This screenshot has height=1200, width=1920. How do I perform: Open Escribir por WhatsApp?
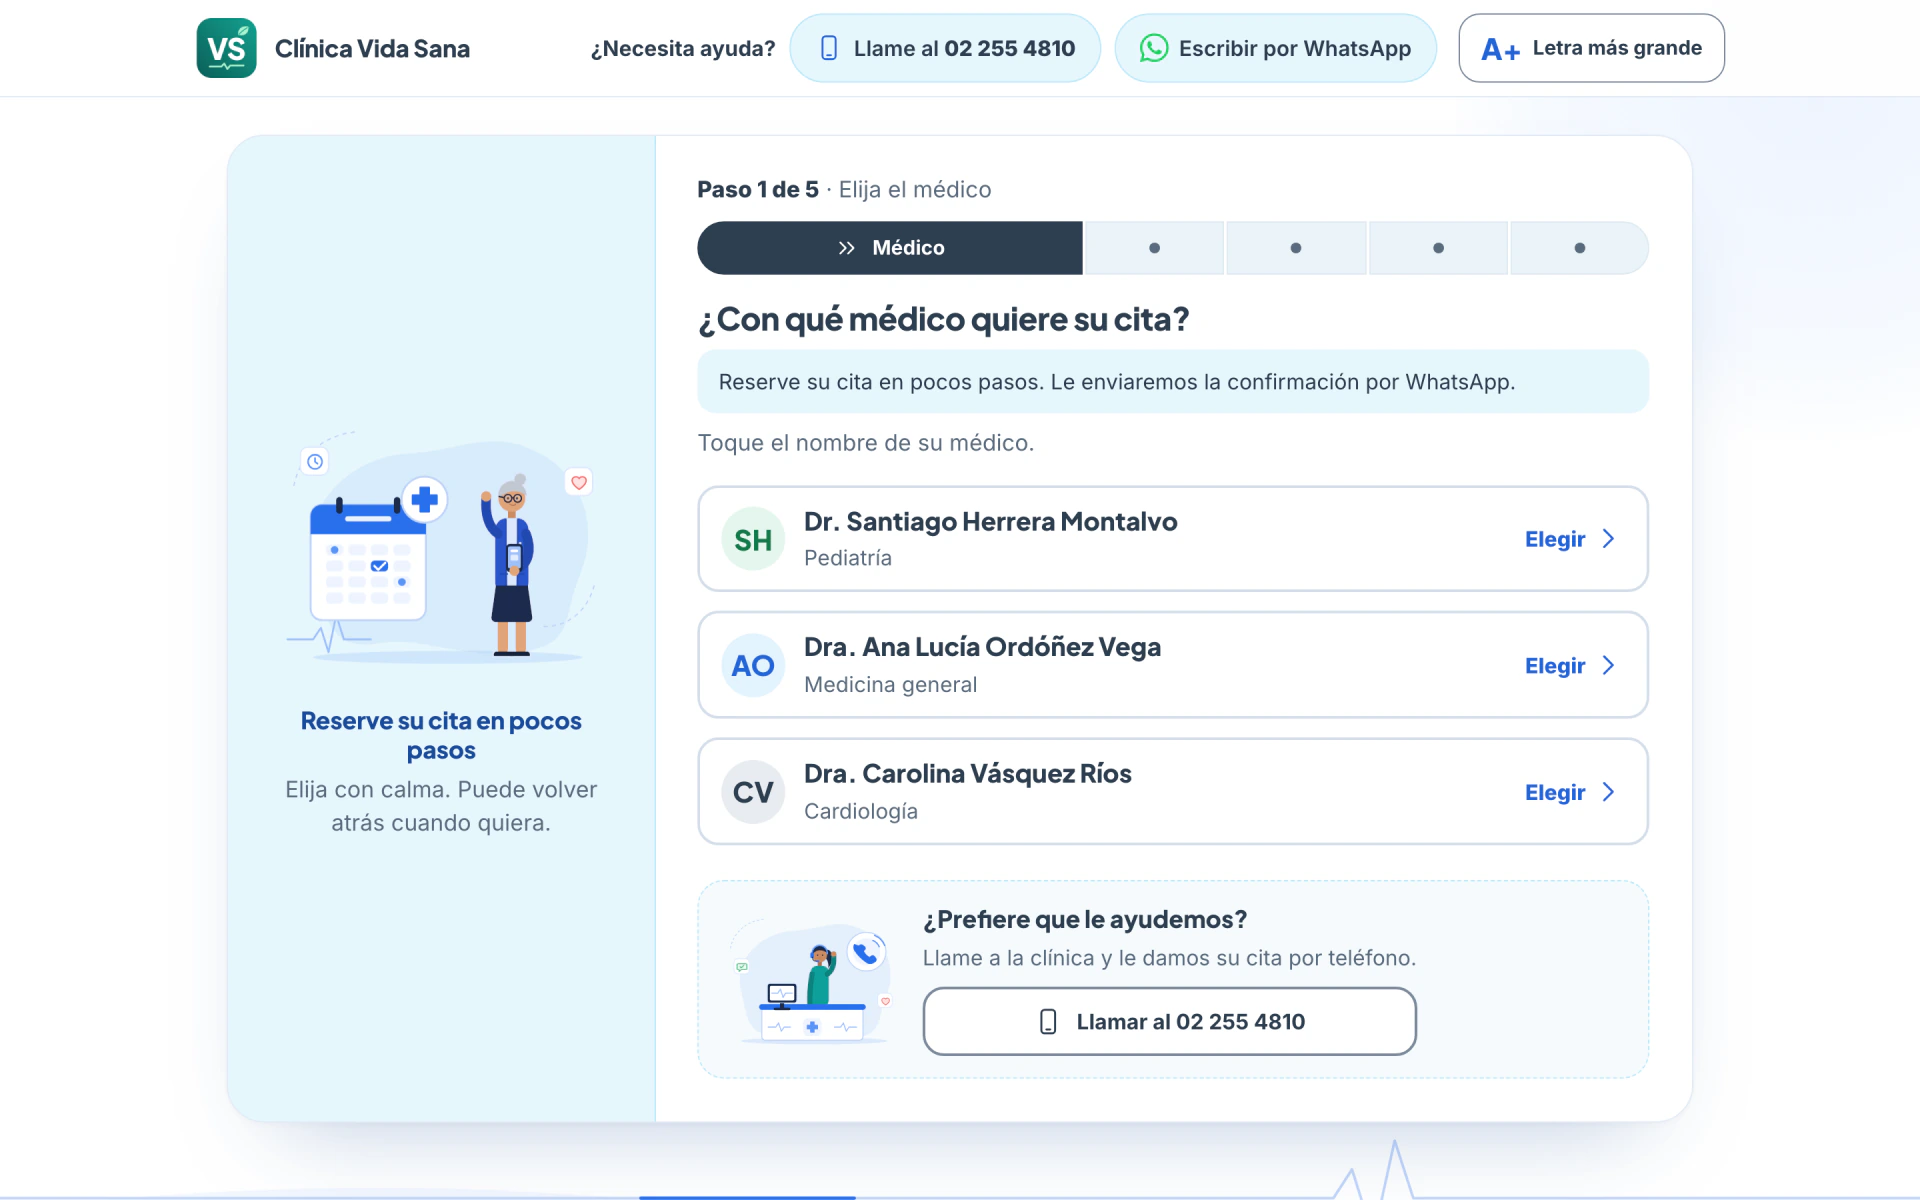pos(1275,48)
